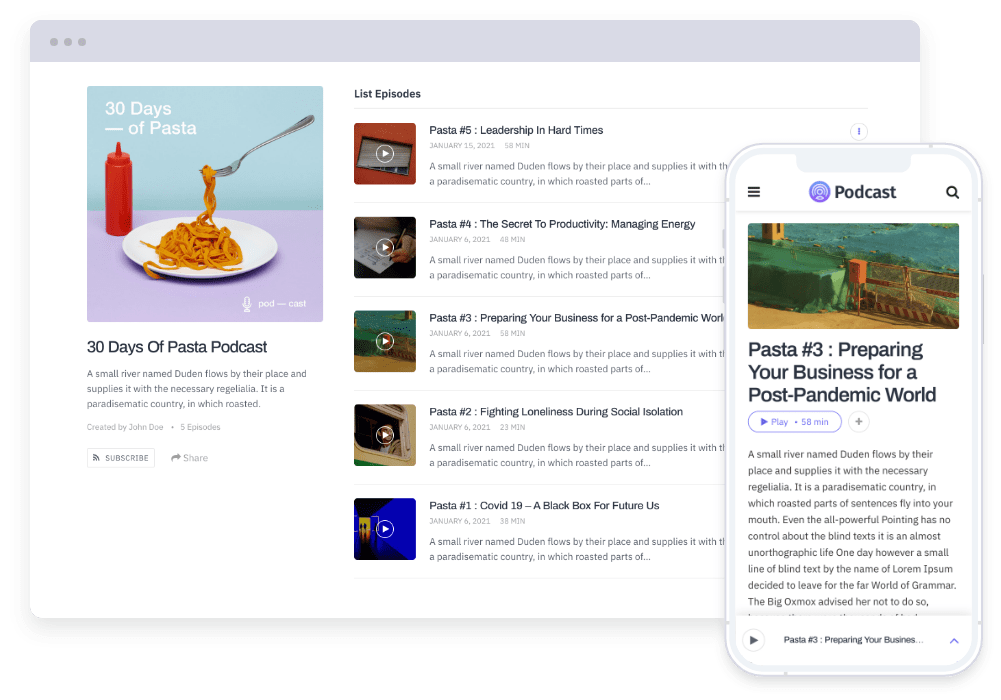1001x700 pixels.
Task: Open the Pasta #2 Fighting Loneliness episode link
Action: pyautogui.click(x=555, y=411)
